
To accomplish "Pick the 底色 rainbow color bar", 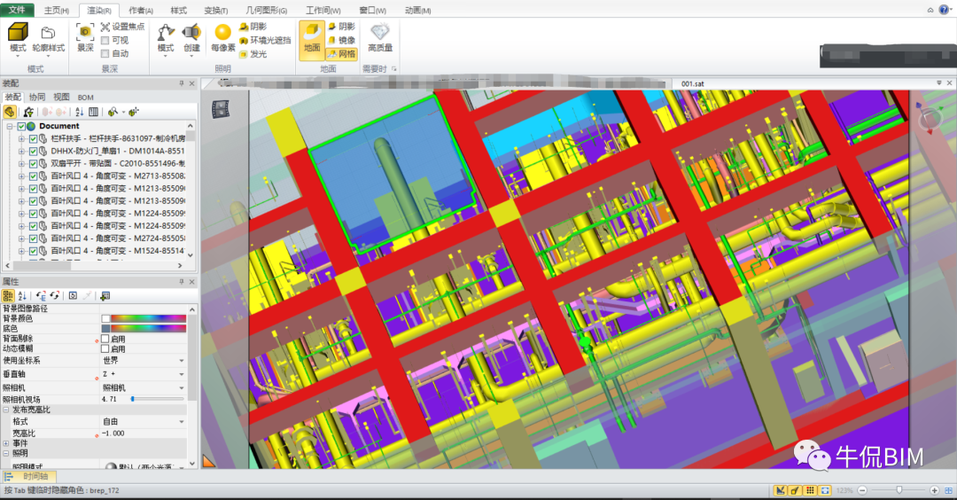I will 148,328.
